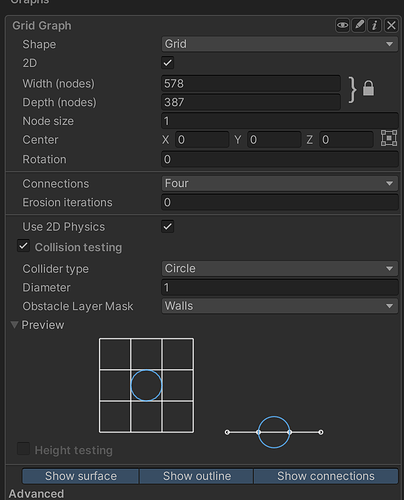
Task: Click the Use 2D Physics label
Action: click(x=64, y=227)
